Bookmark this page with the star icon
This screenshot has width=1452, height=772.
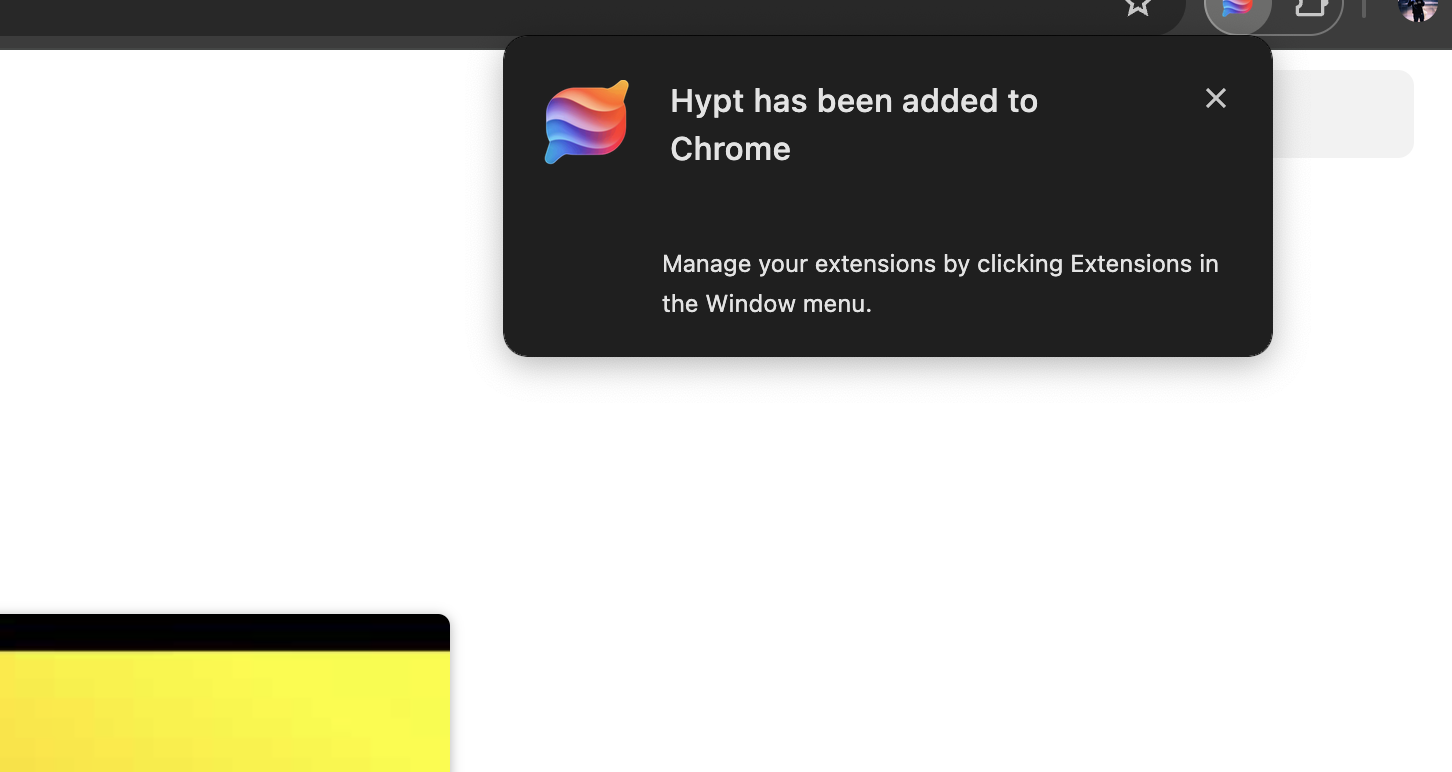pyautogui.click(x=1138, y=8)
